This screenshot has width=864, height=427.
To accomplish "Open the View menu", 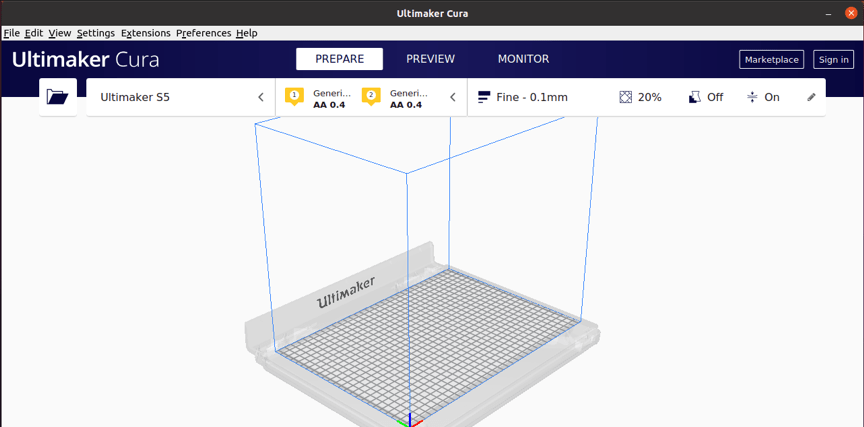I will tap(60, 33).
